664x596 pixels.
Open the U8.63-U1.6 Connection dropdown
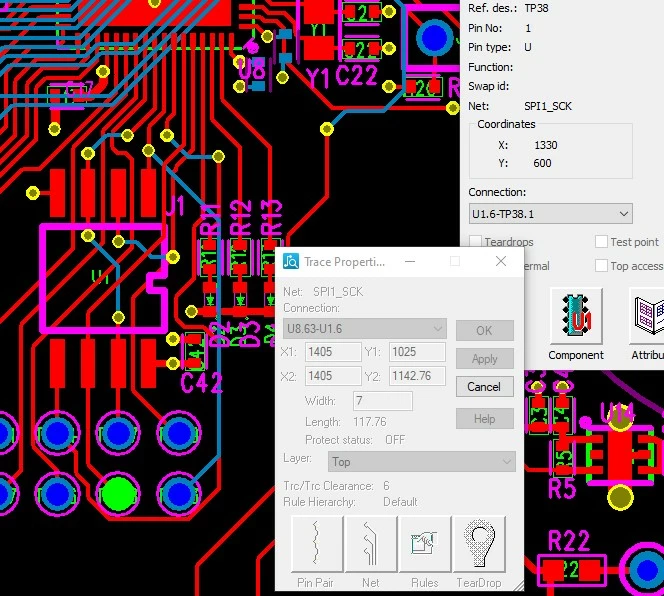click(x=365, y=329)
